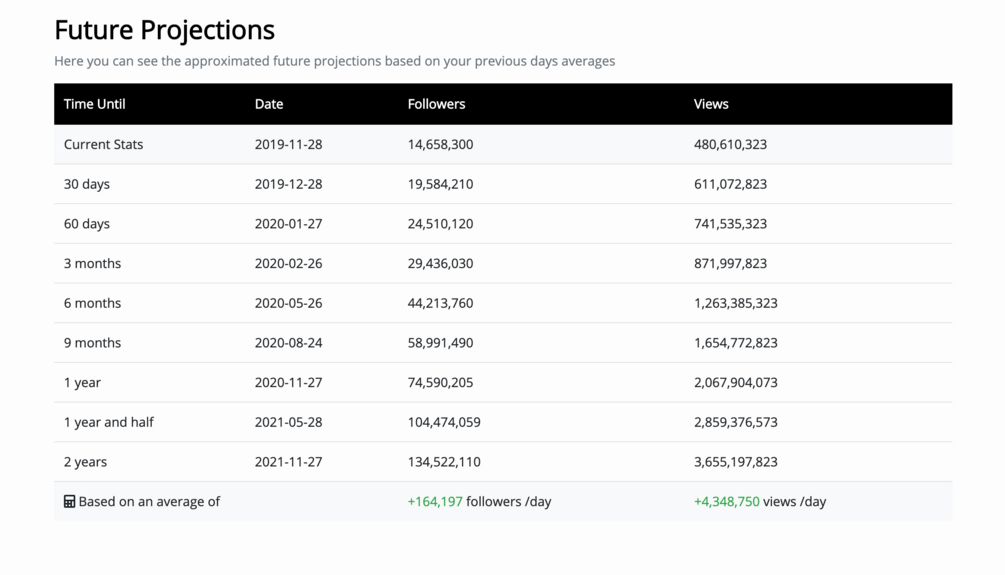Select the 'Current Stats' row label
The height and width of the screenshot is (575, 1005).
point(103,144)
